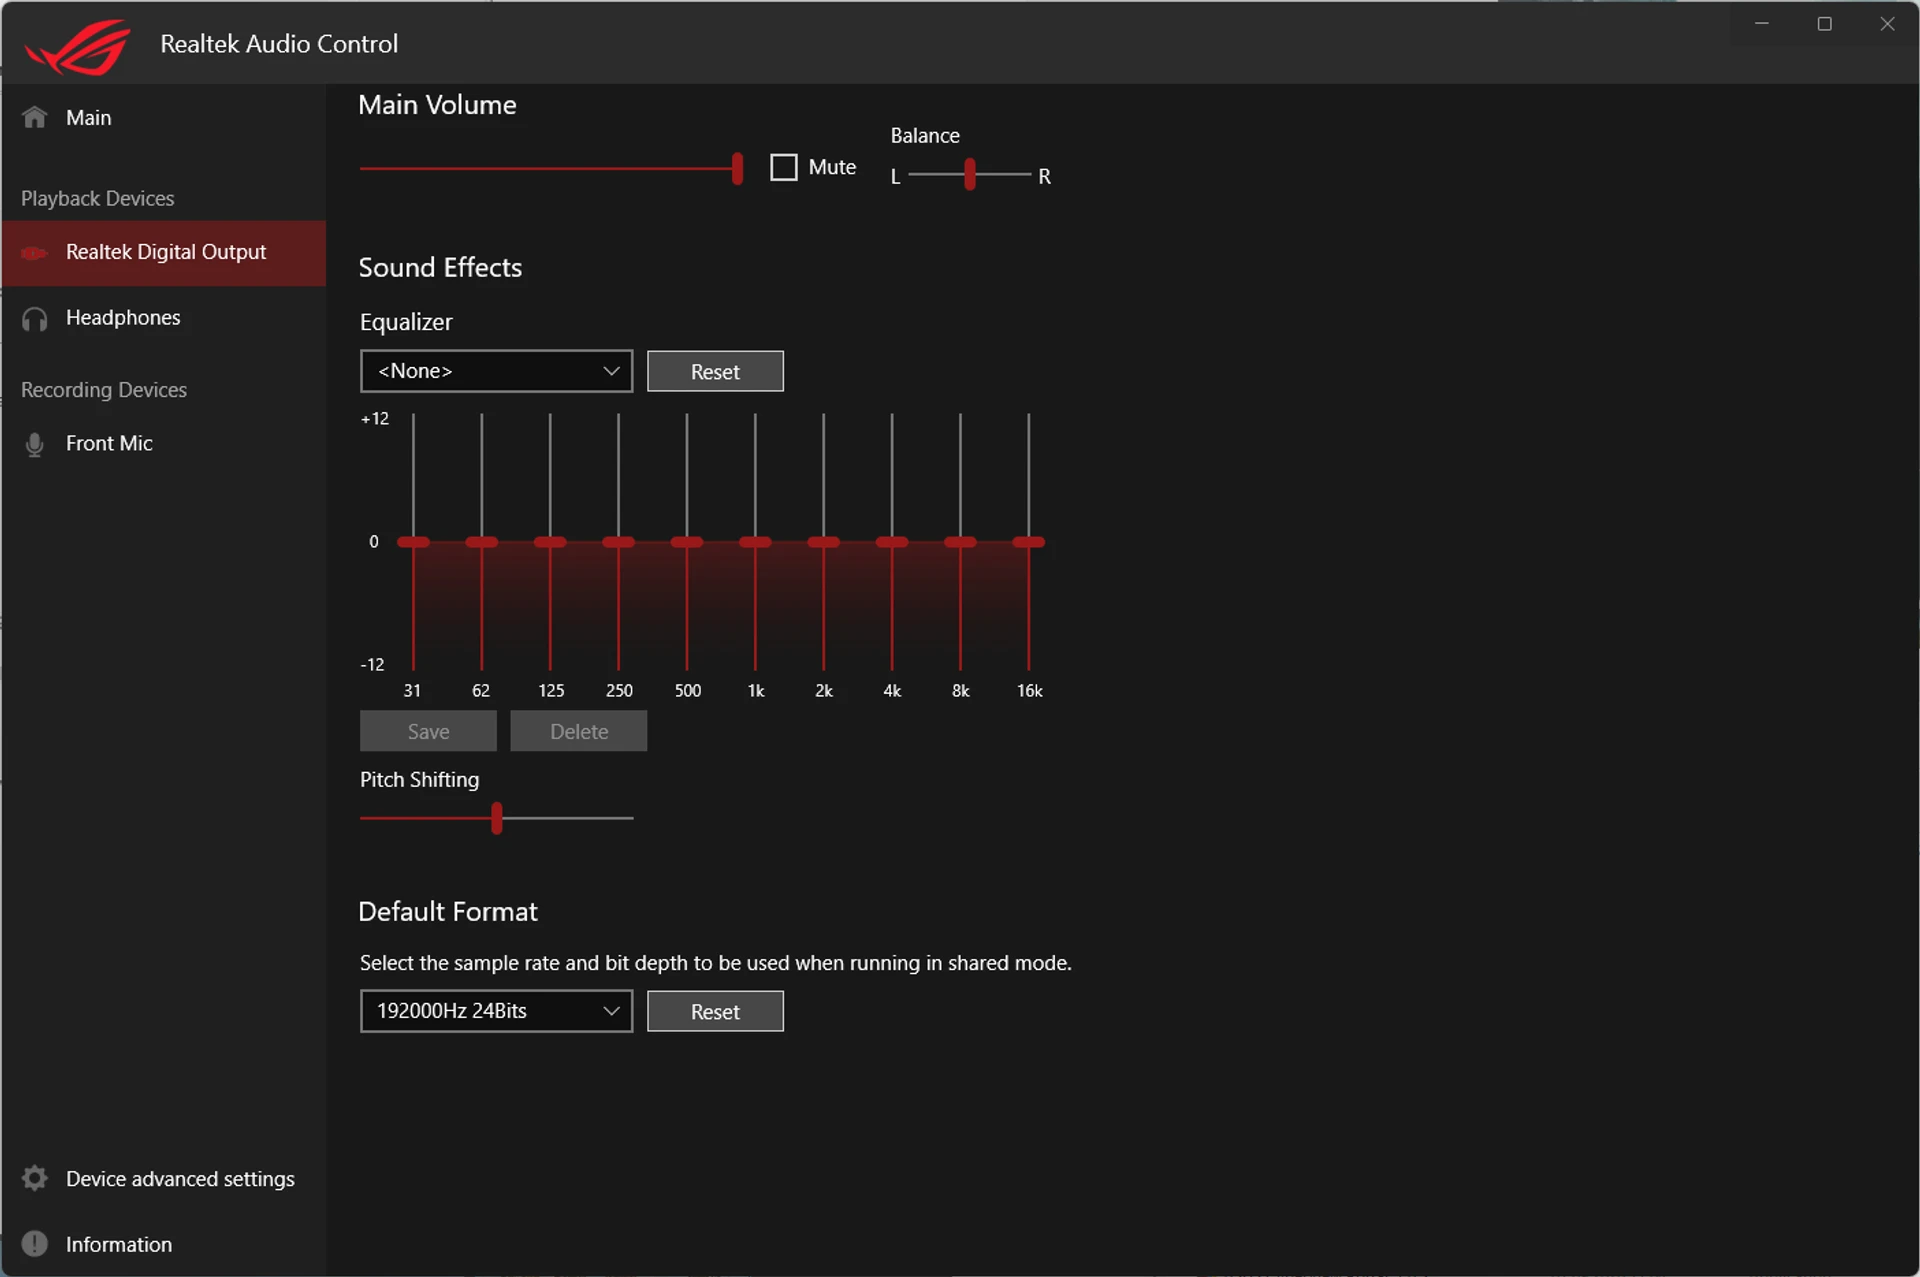The width and height of the screenshot is (1920, 1277).
Task: Click the 2k equalizer band handle
Action: click(x=824, y=542)
